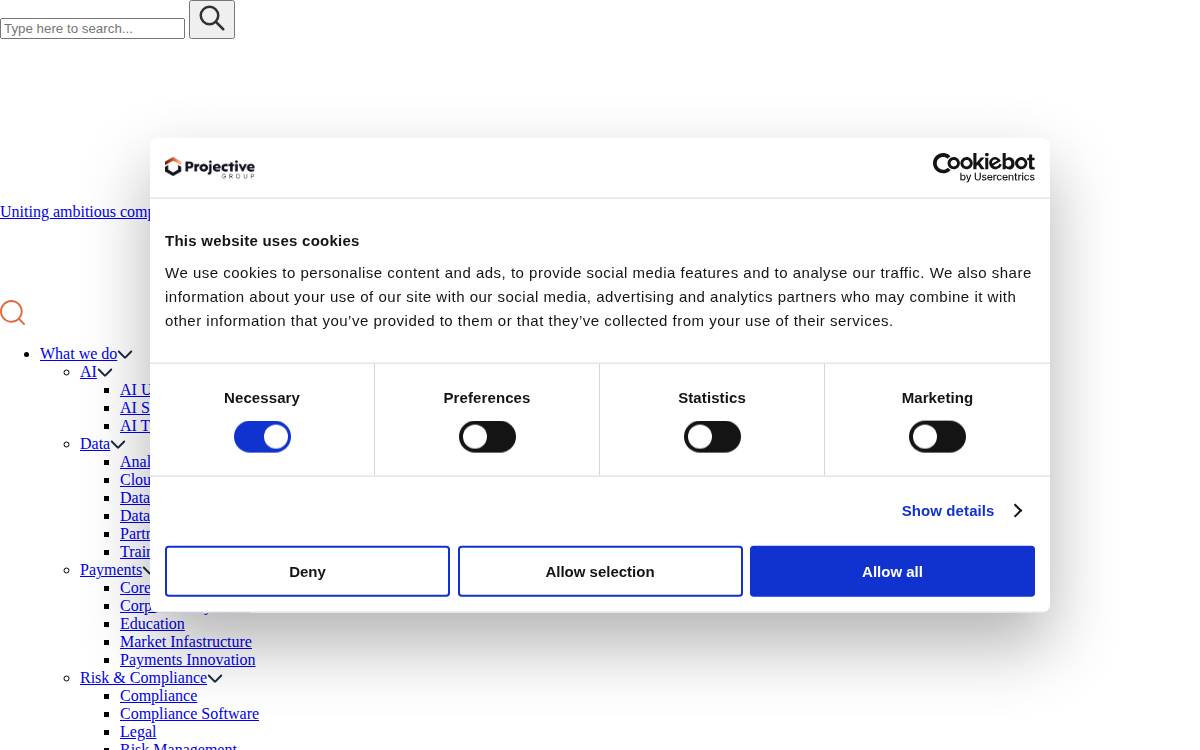
Task: Click the Deny button
Action: [x=307, y=571]
